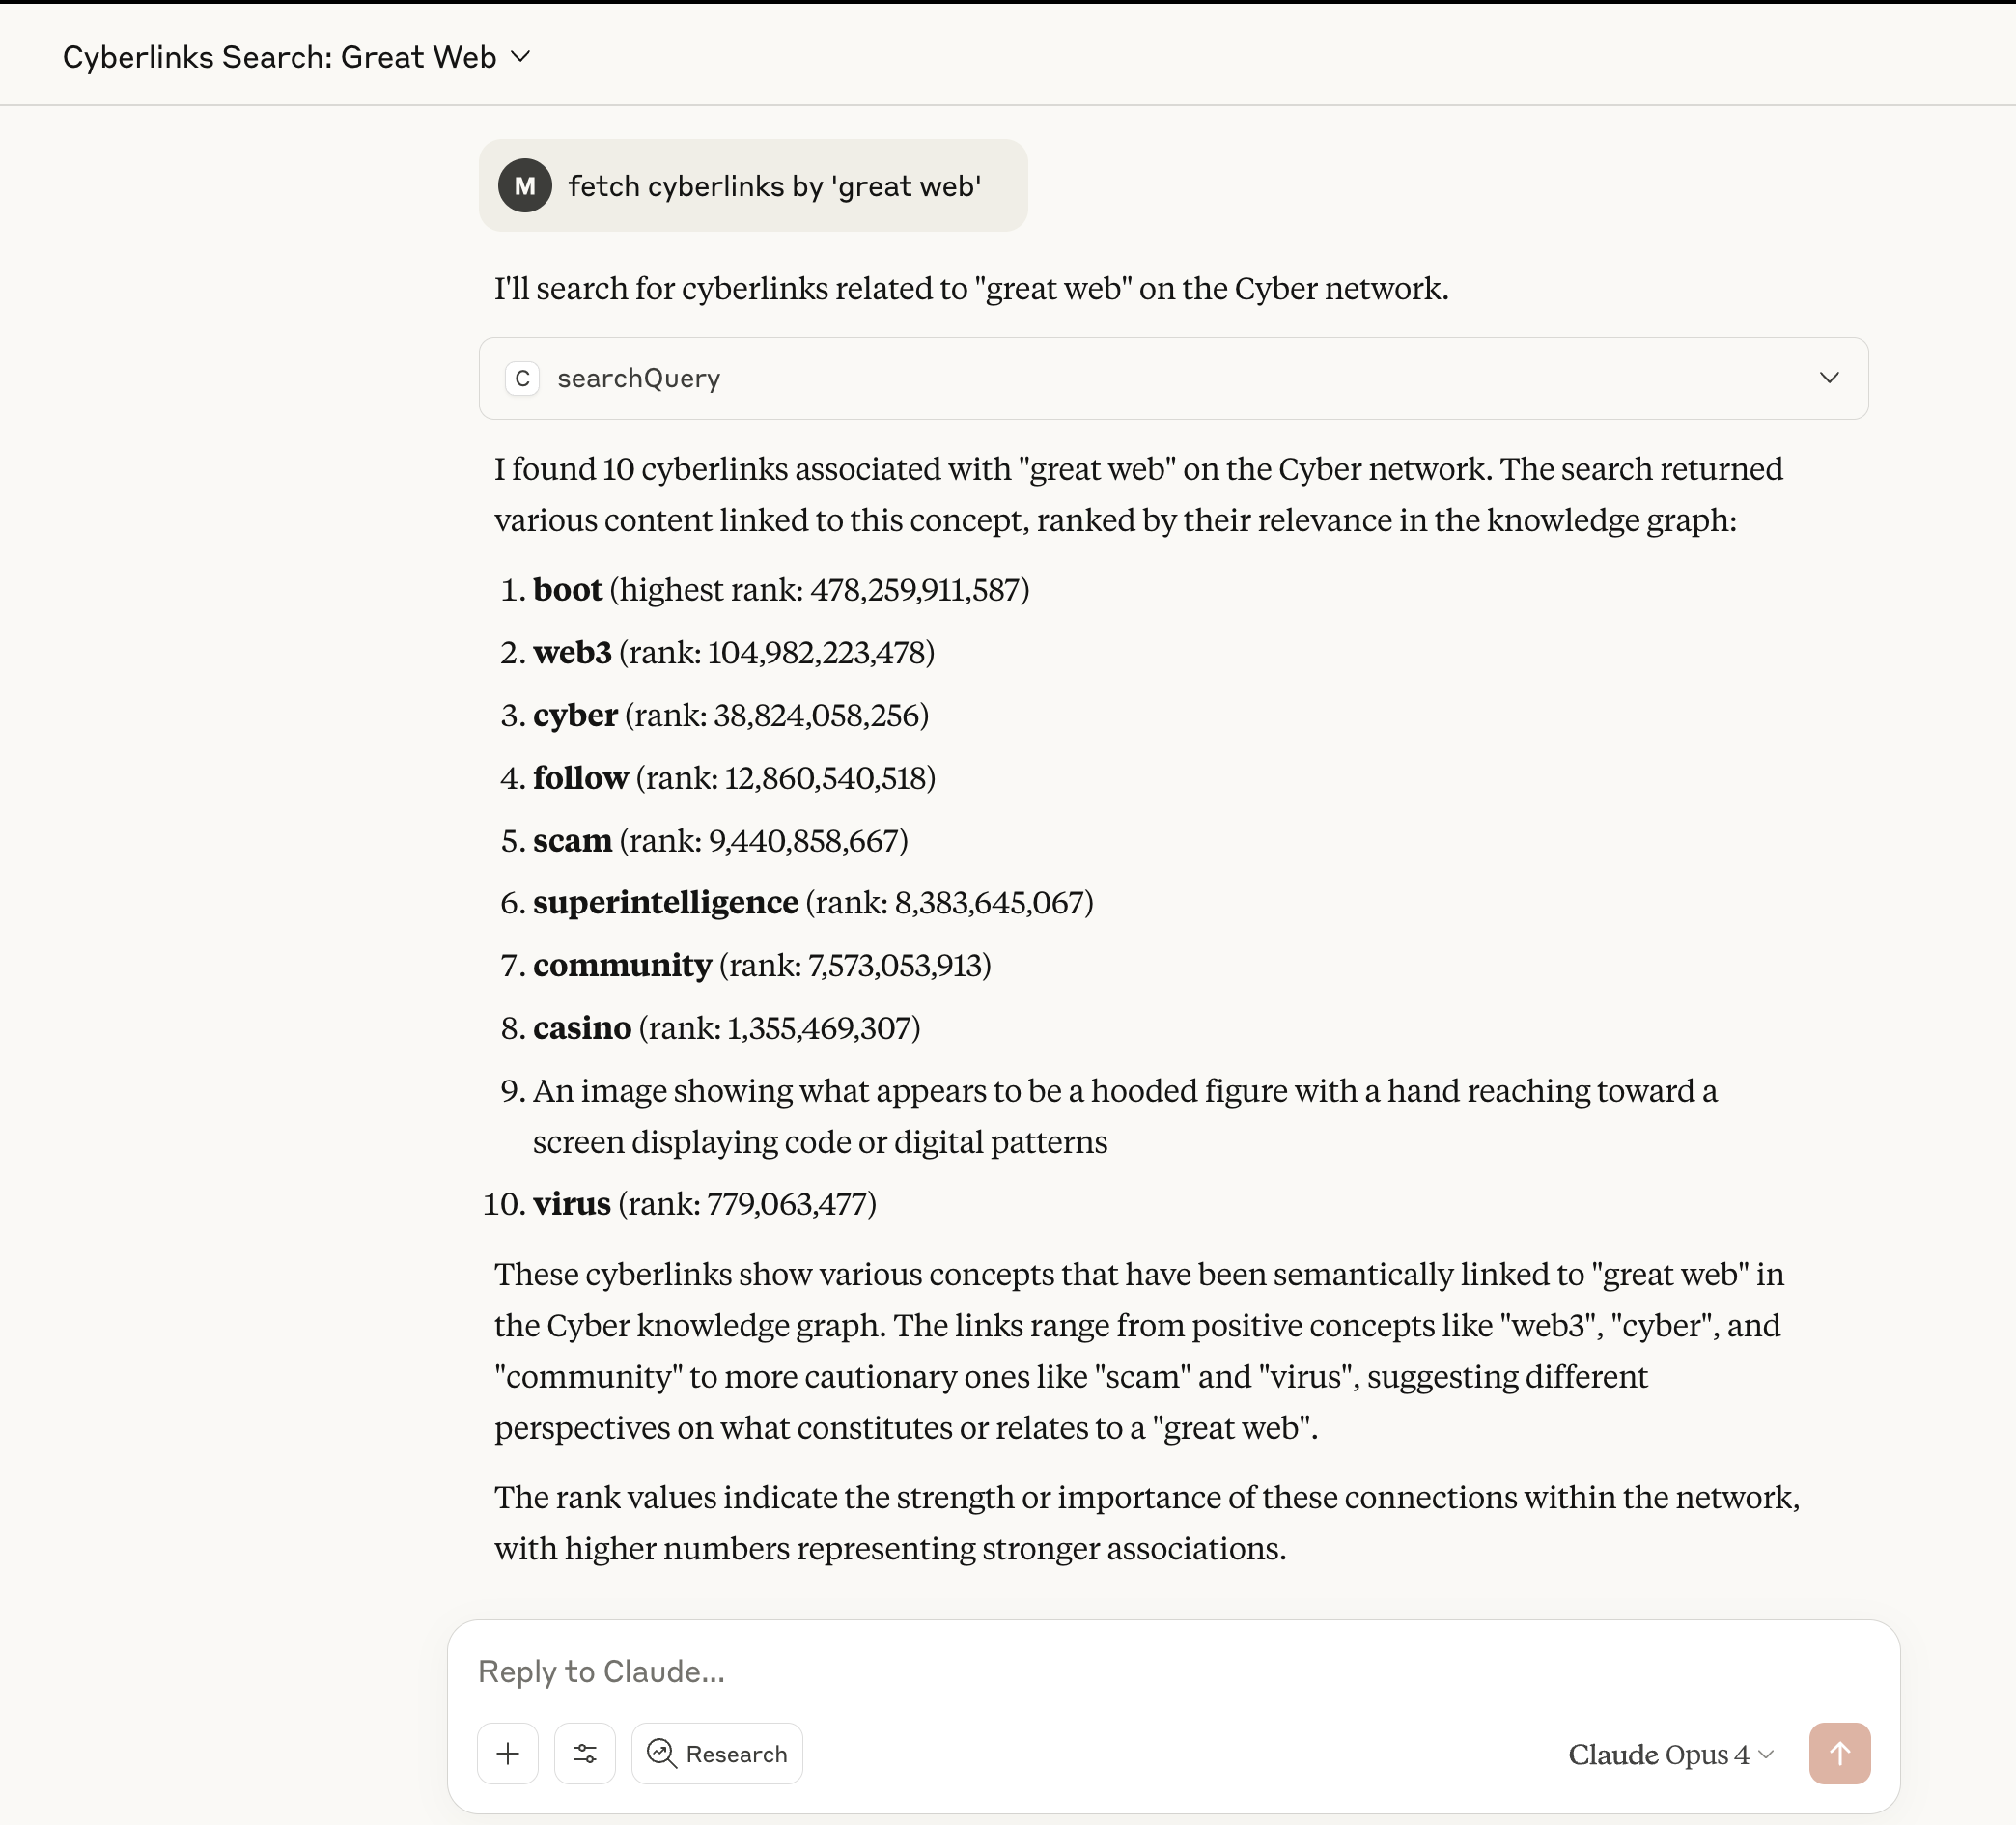Click the 'Cyberlinks Search: Great Web' title text

click(279, 57)
